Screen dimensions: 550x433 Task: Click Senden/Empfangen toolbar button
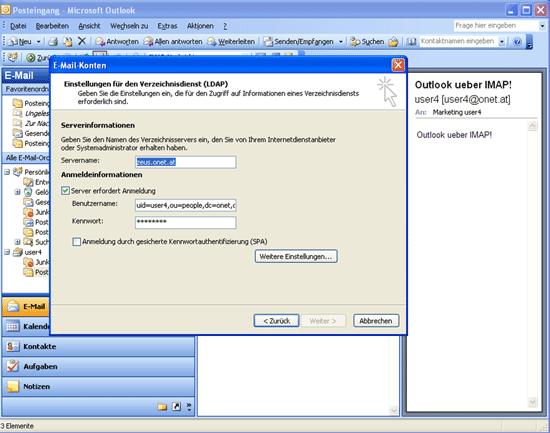click(299, 41)
